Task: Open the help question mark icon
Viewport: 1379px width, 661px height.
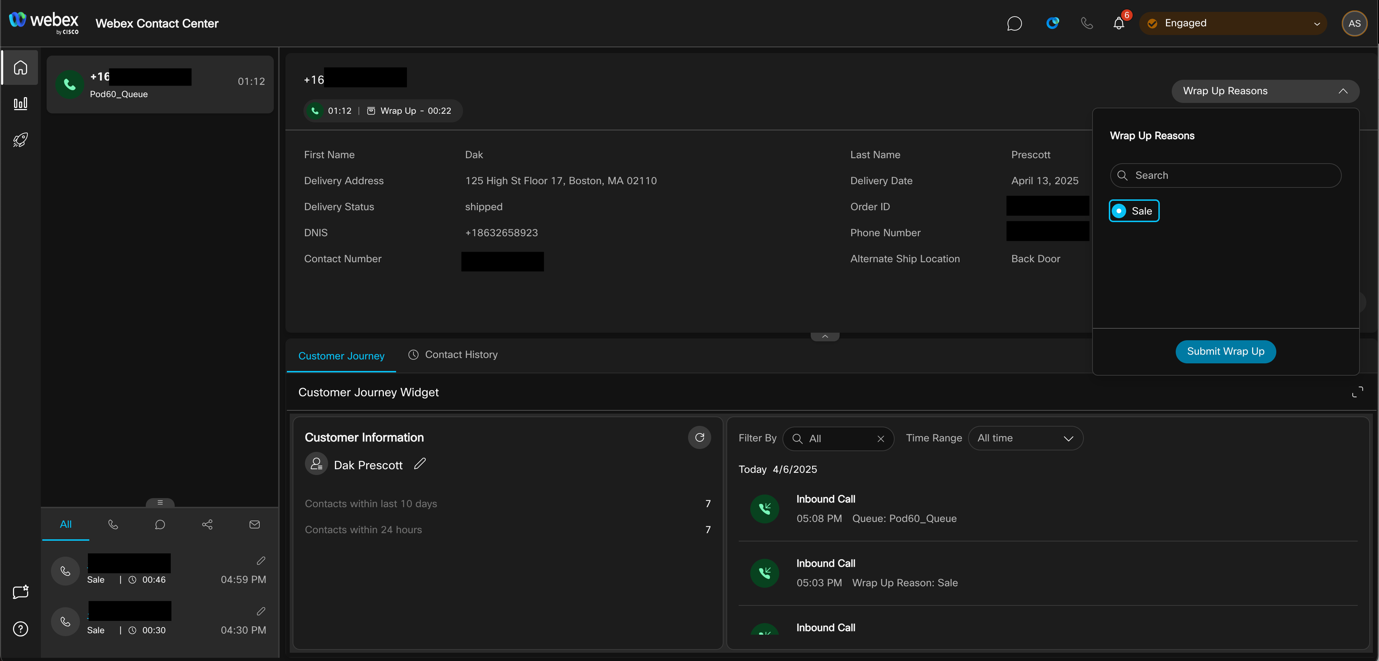Action: tap(20, 629)
